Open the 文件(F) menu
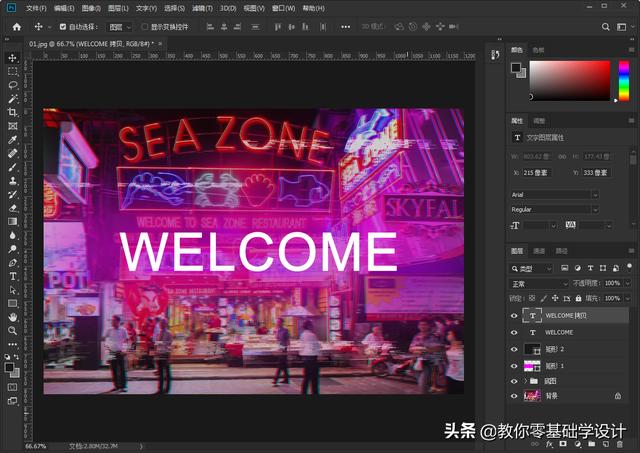The width and height of the screenshot is (640, 453). click(36, 8)
